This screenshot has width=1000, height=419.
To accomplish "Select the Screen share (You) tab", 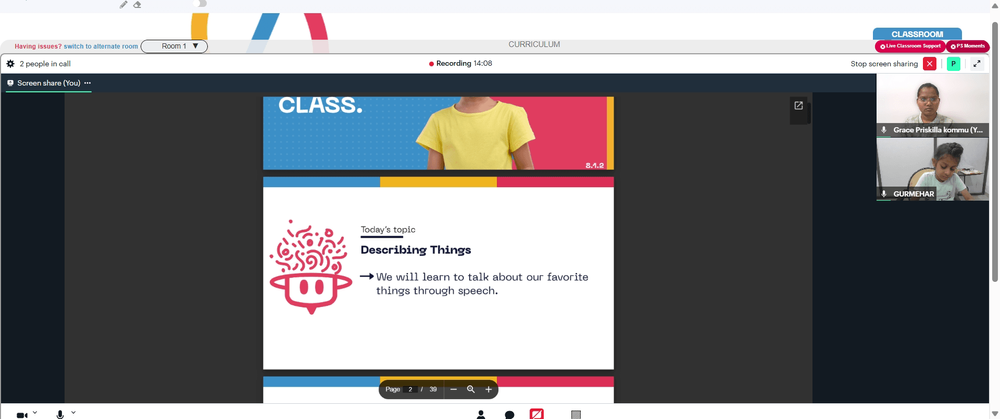I will click(x=48, y=83).
